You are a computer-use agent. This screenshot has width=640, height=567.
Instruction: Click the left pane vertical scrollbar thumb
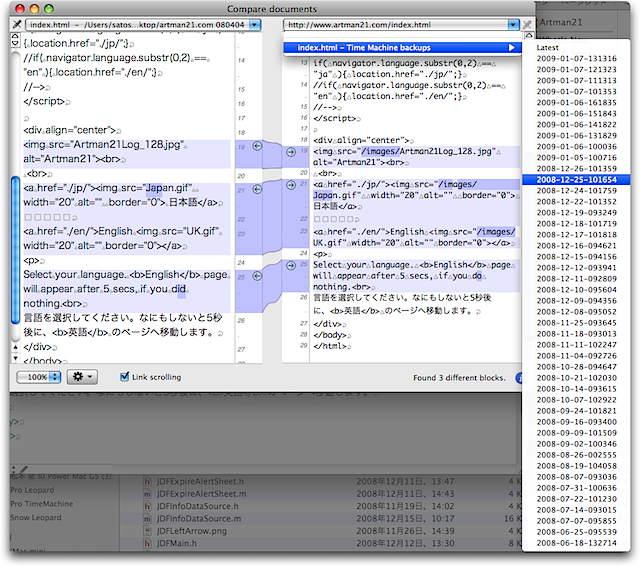(15, 250)
